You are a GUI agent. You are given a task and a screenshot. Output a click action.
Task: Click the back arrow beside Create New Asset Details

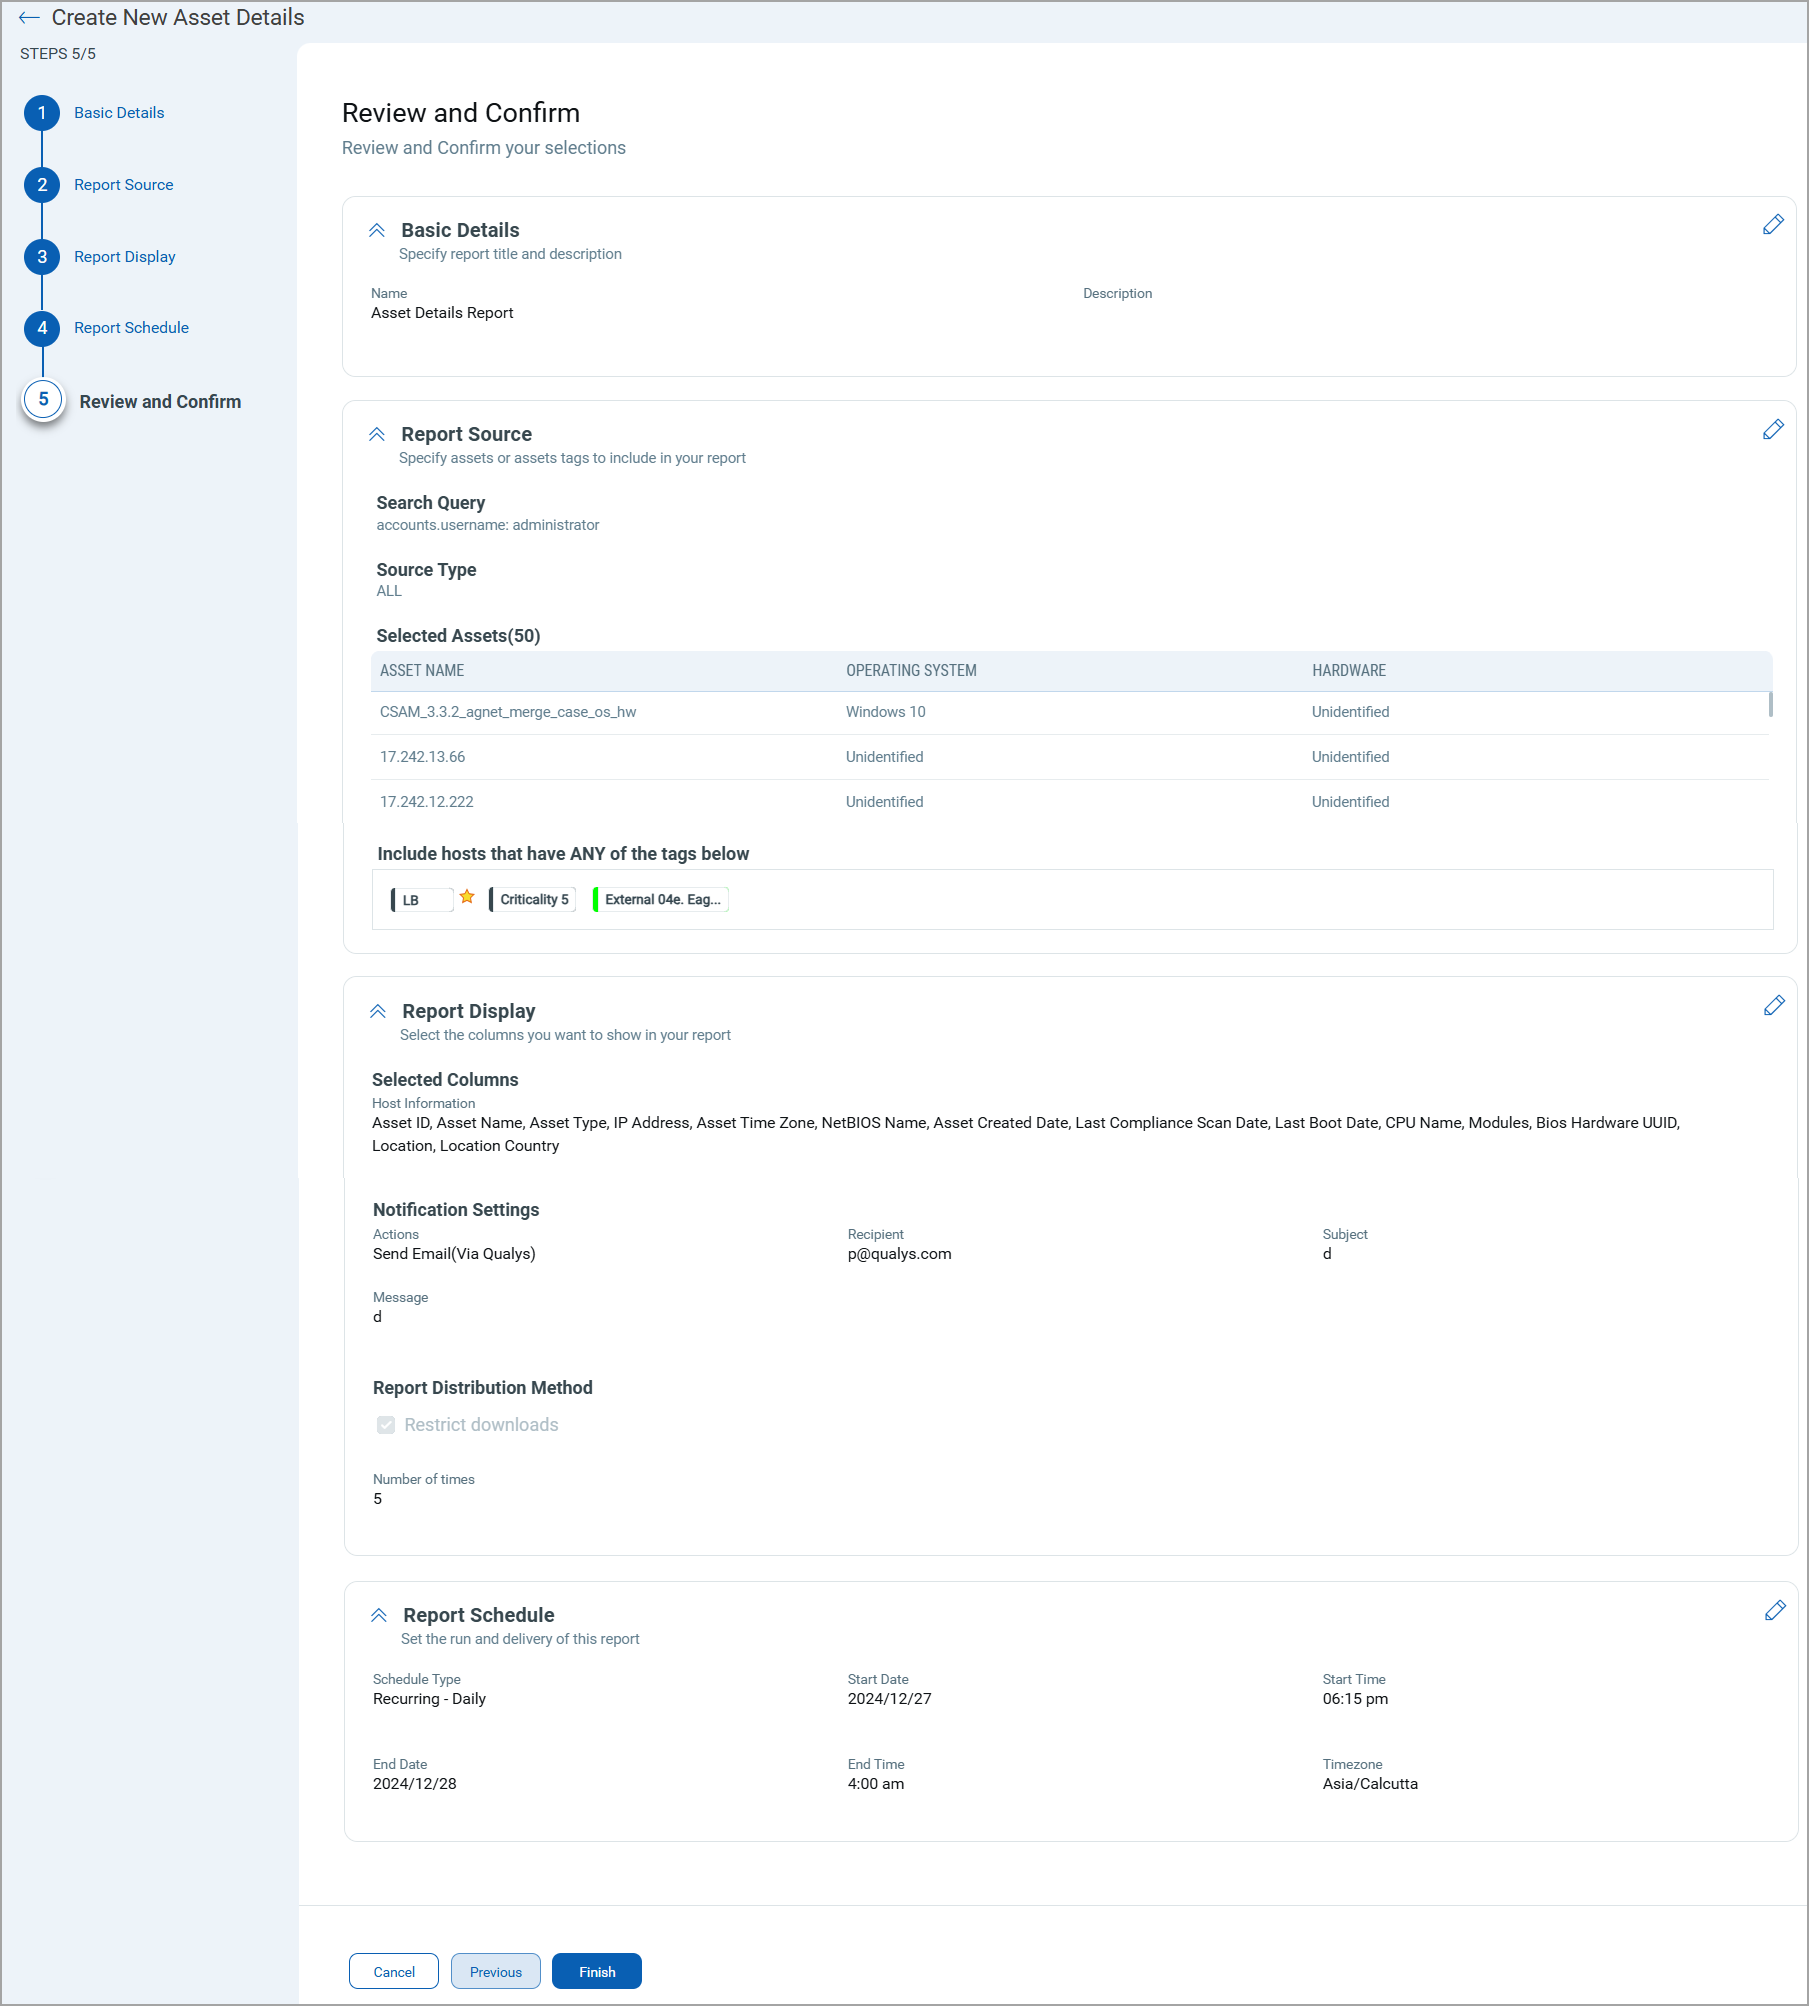click(x=29, y=18)
